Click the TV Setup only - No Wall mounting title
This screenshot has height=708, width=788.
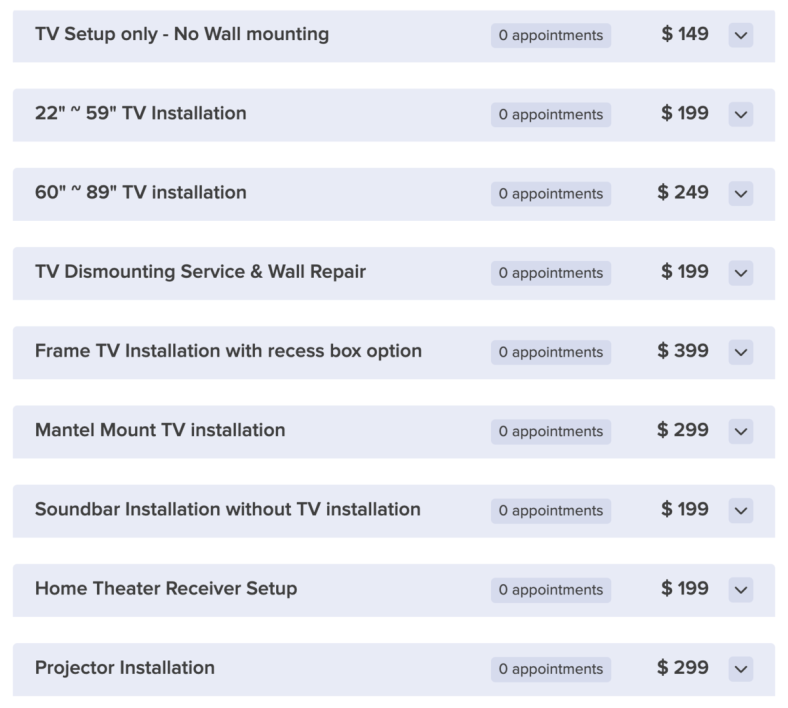[x=182, y=35]
